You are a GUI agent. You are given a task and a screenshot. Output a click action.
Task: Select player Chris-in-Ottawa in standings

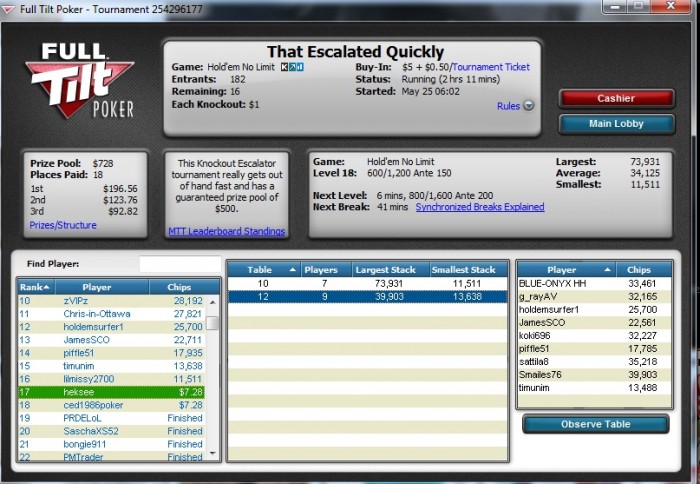pyautogui.click(x=112, y=314)
